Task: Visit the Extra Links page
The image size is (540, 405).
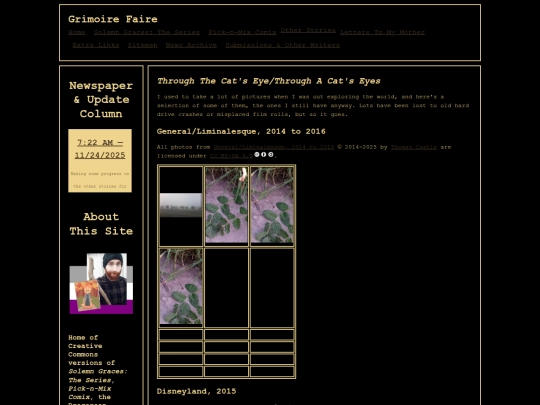Action: (96, 45)
